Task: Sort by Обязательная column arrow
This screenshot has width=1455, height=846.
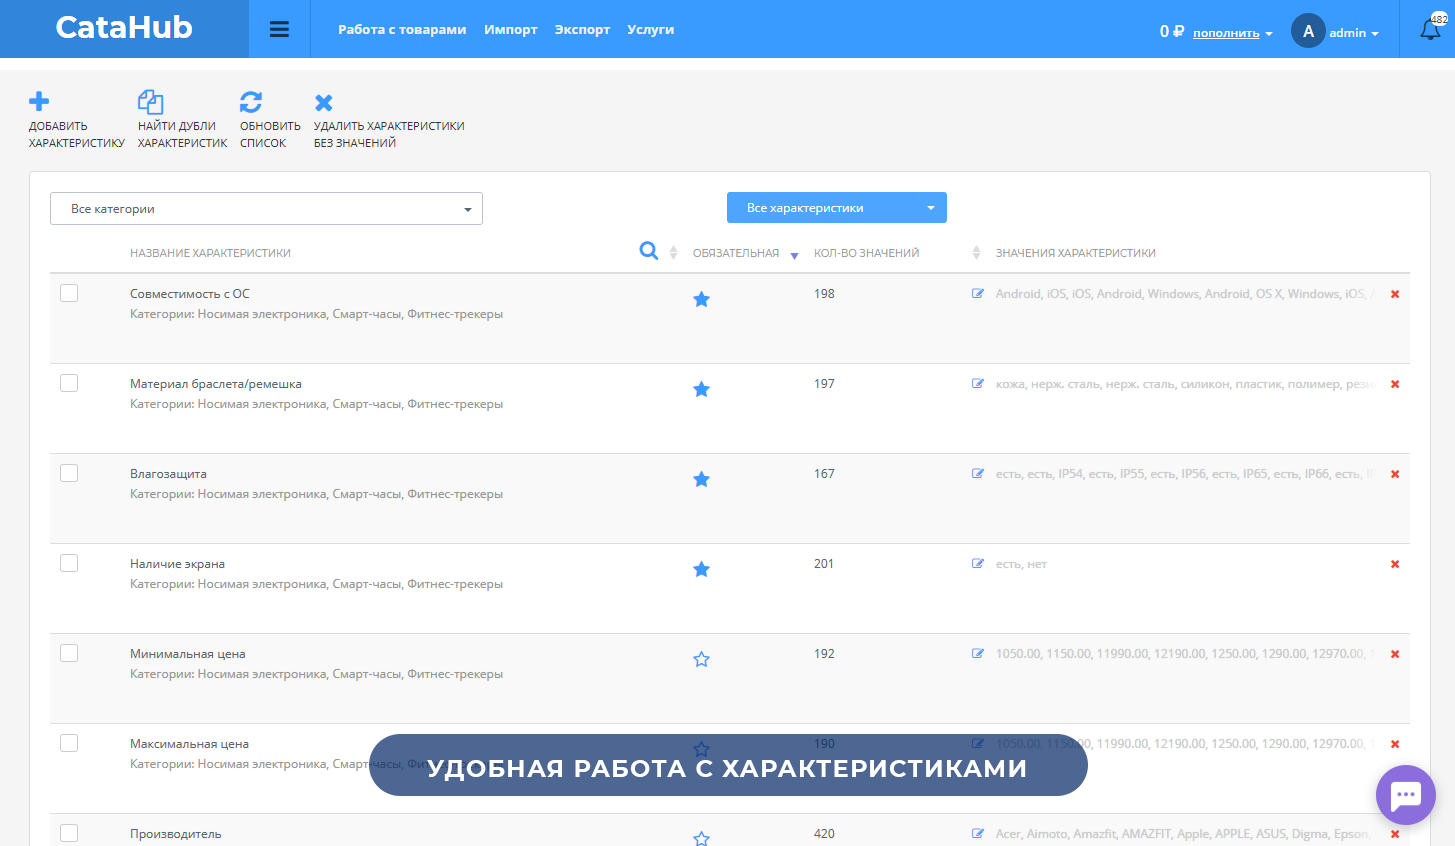Action: pyautogui.click(x=794, y=256)
